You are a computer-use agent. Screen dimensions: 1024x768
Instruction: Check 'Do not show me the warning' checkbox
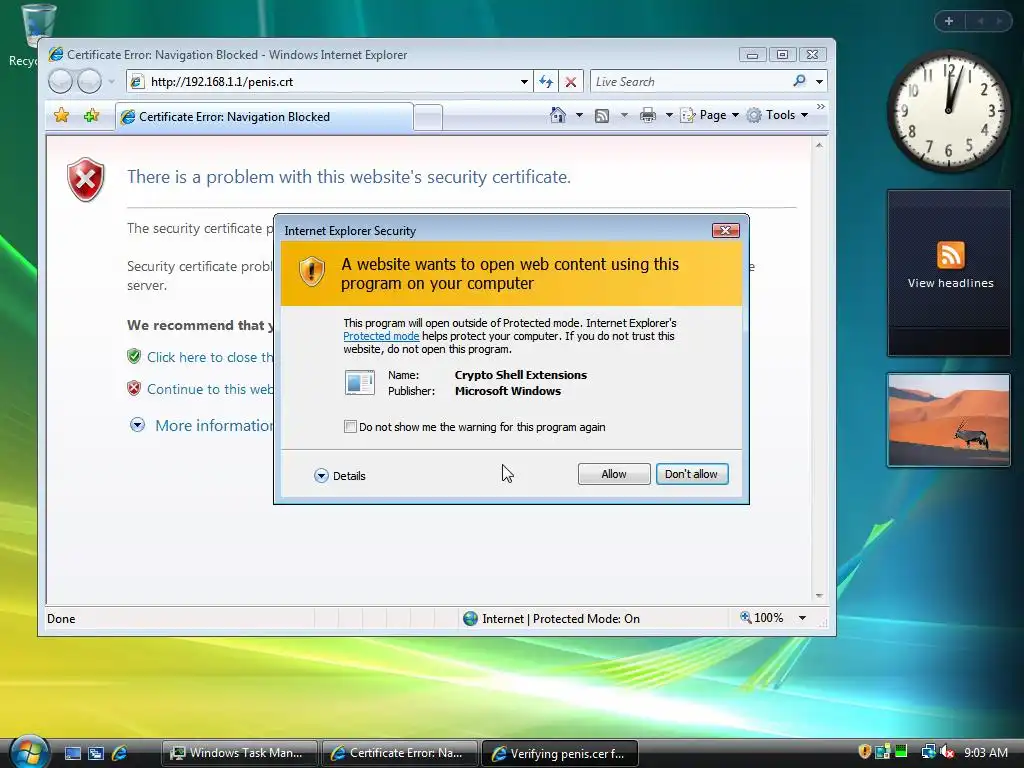(350, 427)
